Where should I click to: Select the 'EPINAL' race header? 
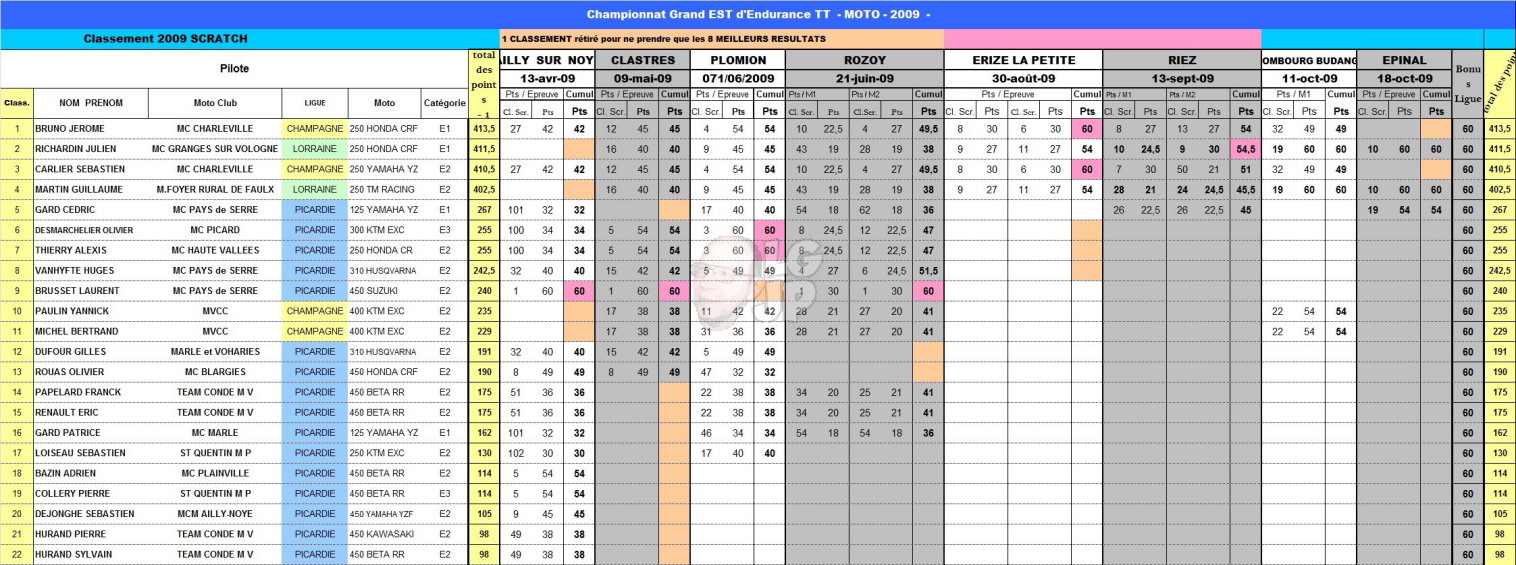point(1404,60)
